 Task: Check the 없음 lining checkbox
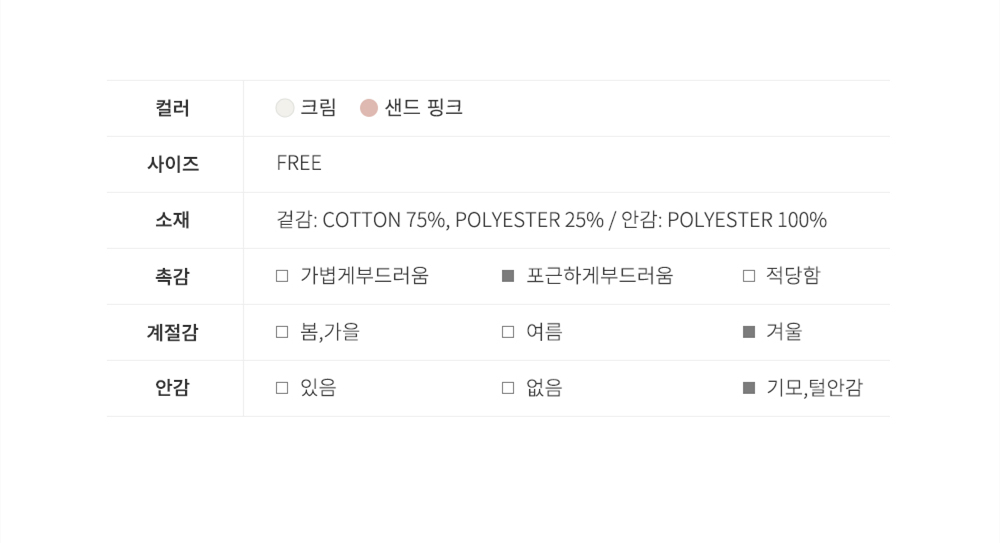point(508,388)
